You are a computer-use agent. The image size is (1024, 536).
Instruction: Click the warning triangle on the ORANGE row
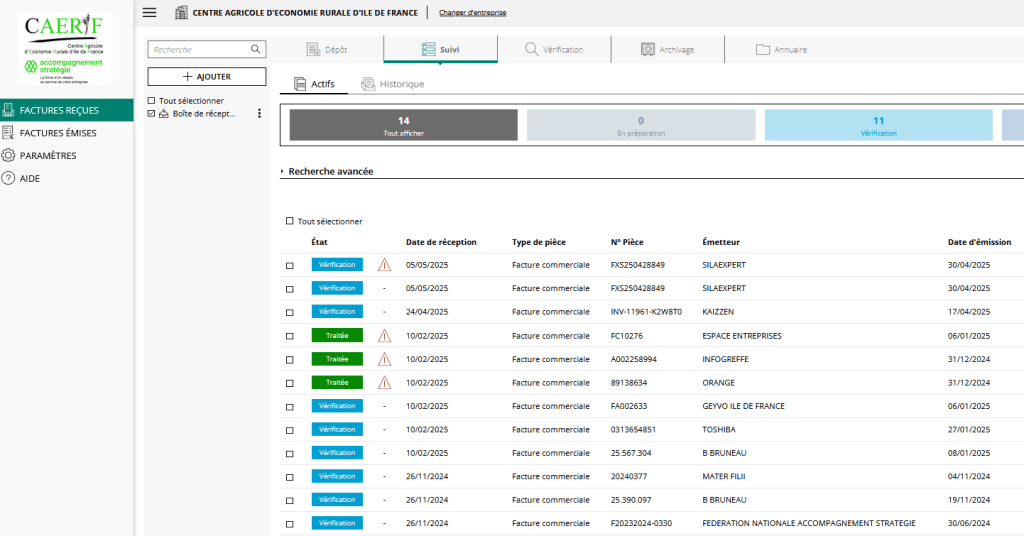click(x=385, y=383)
